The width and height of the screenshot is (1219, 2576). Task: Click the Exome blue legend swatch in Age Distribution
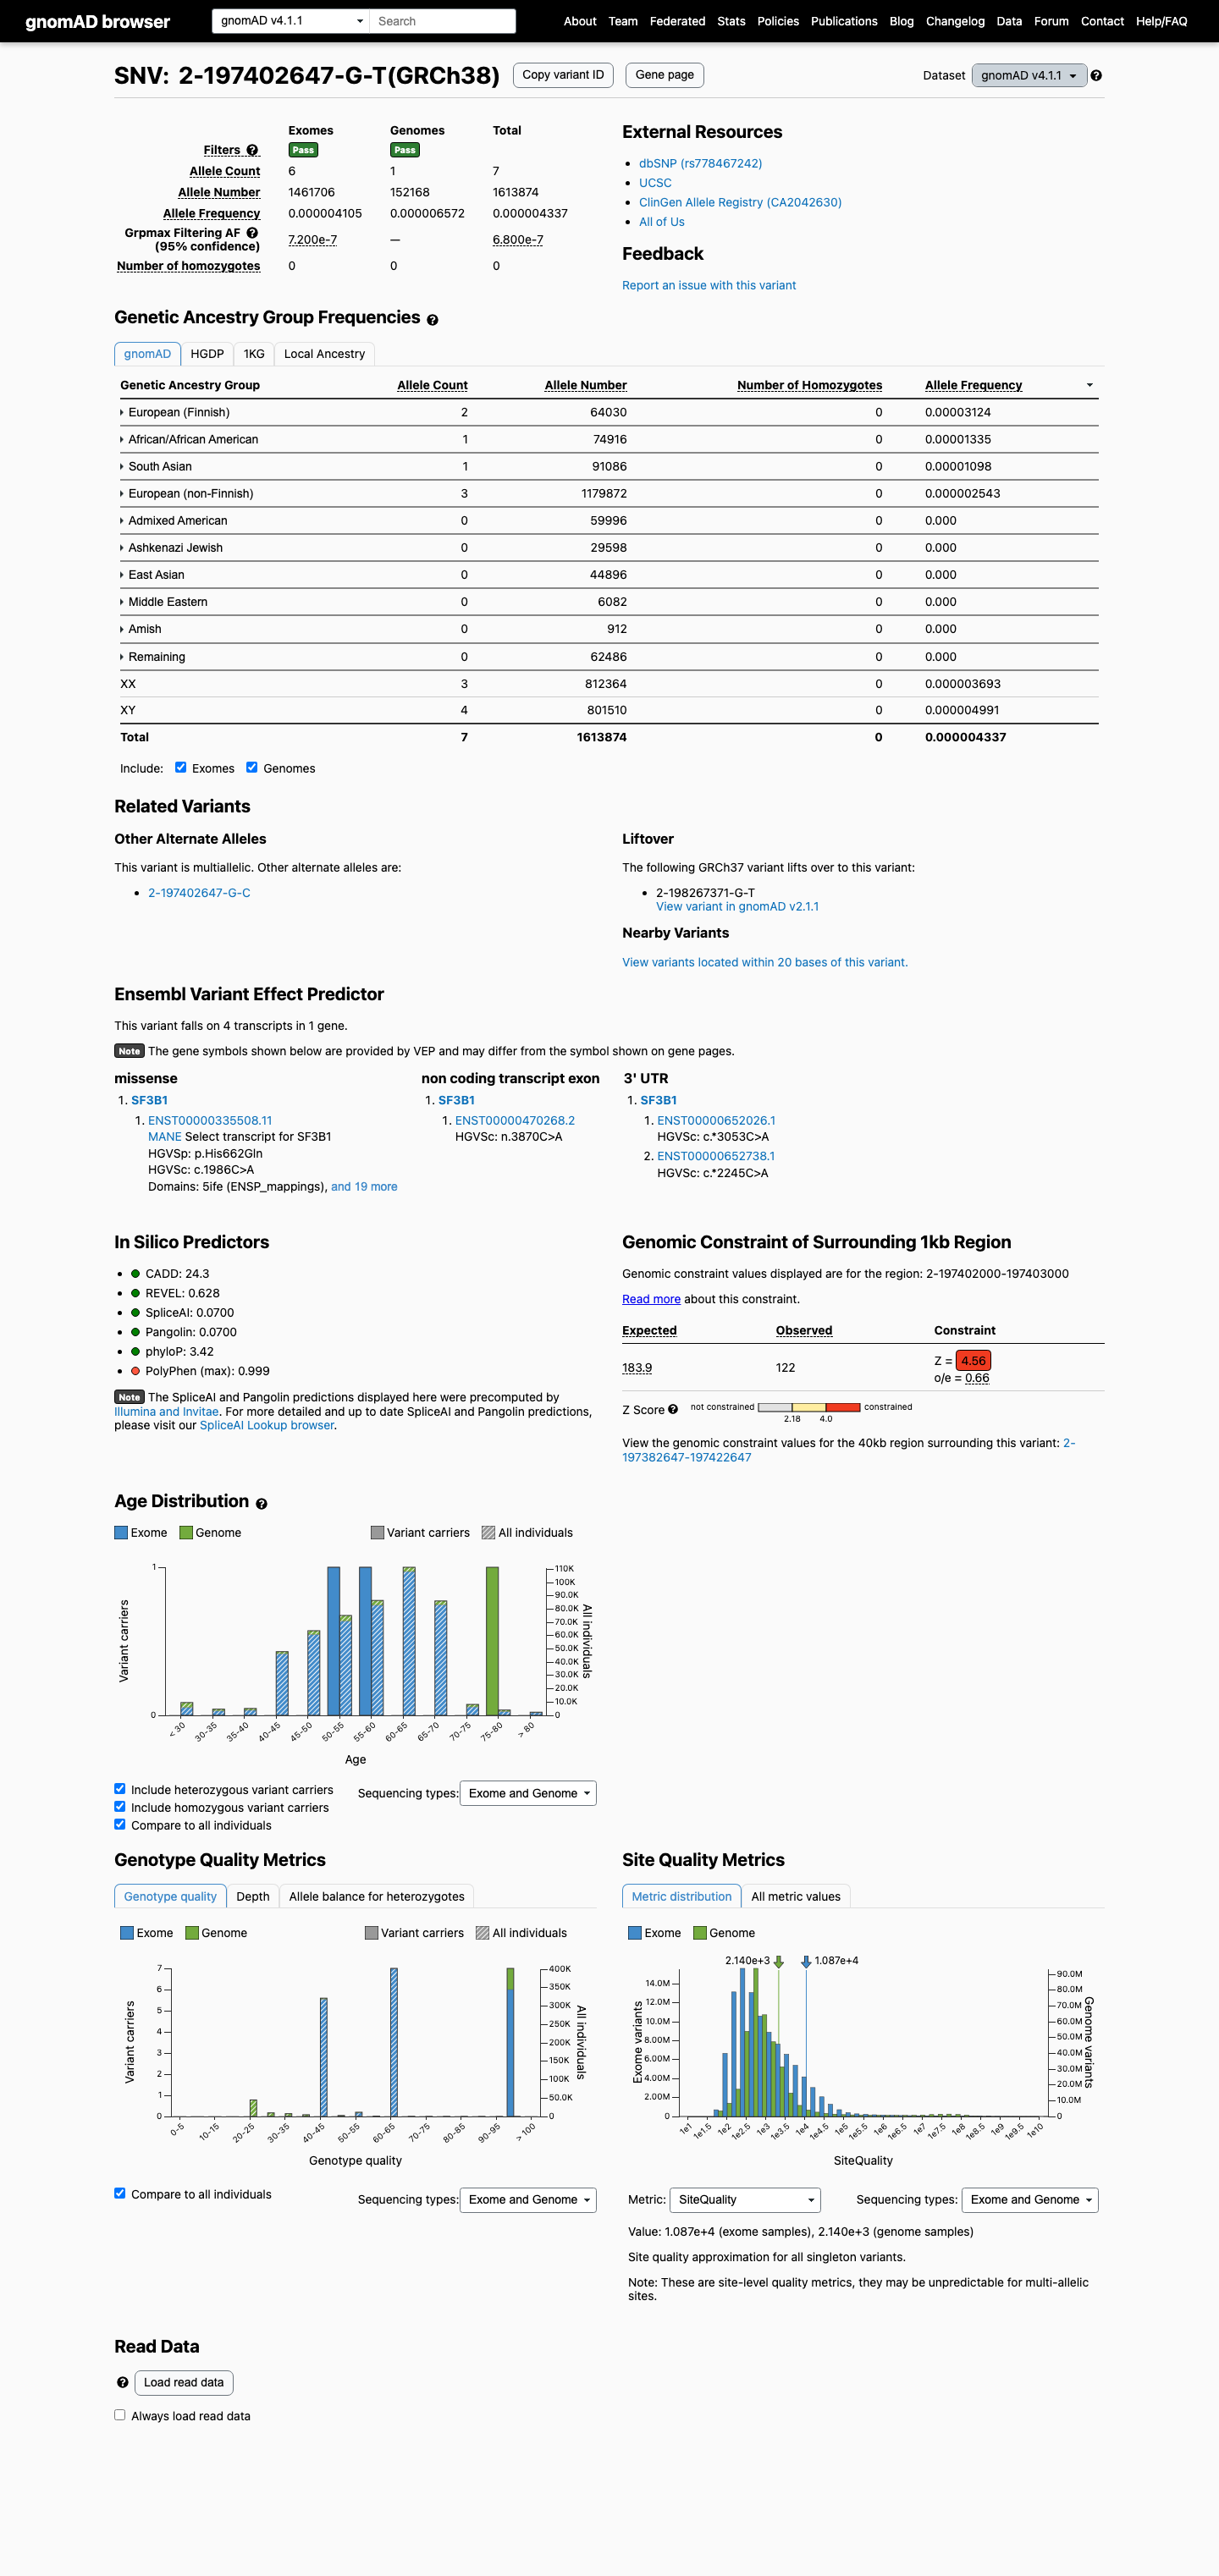click(121, 1533)
